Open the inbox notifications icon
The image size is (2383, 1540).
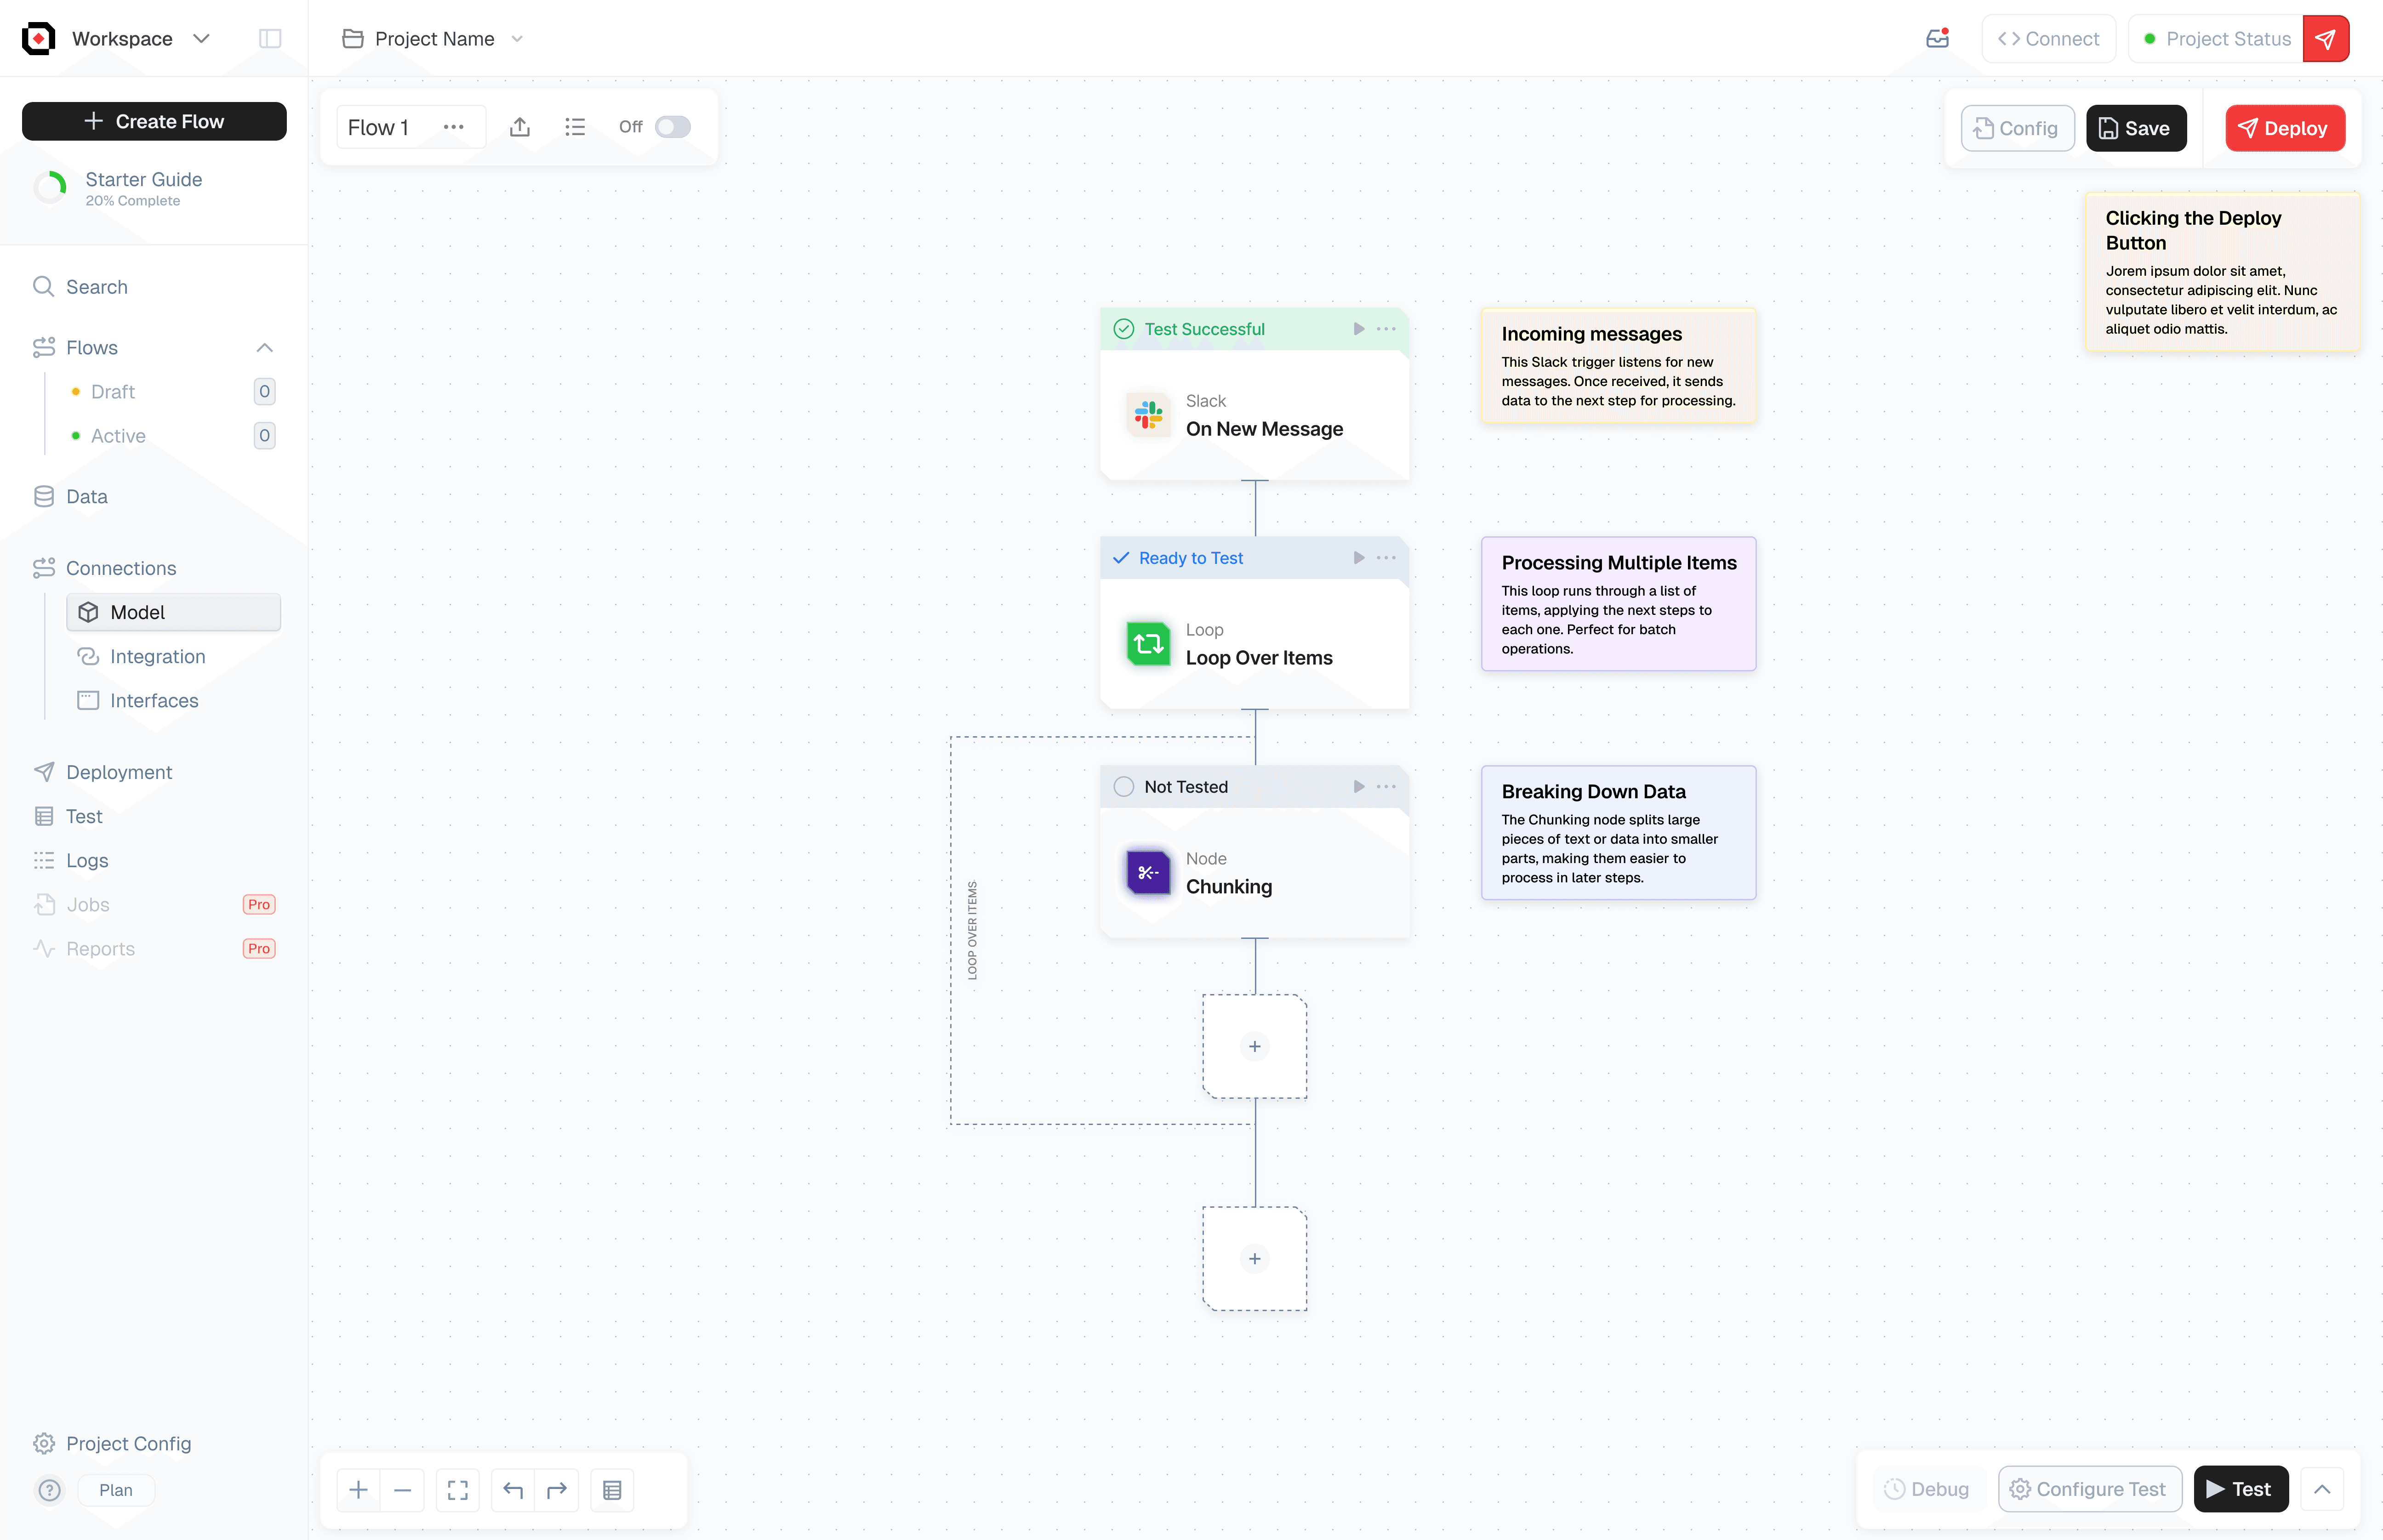coord(1937,39)
